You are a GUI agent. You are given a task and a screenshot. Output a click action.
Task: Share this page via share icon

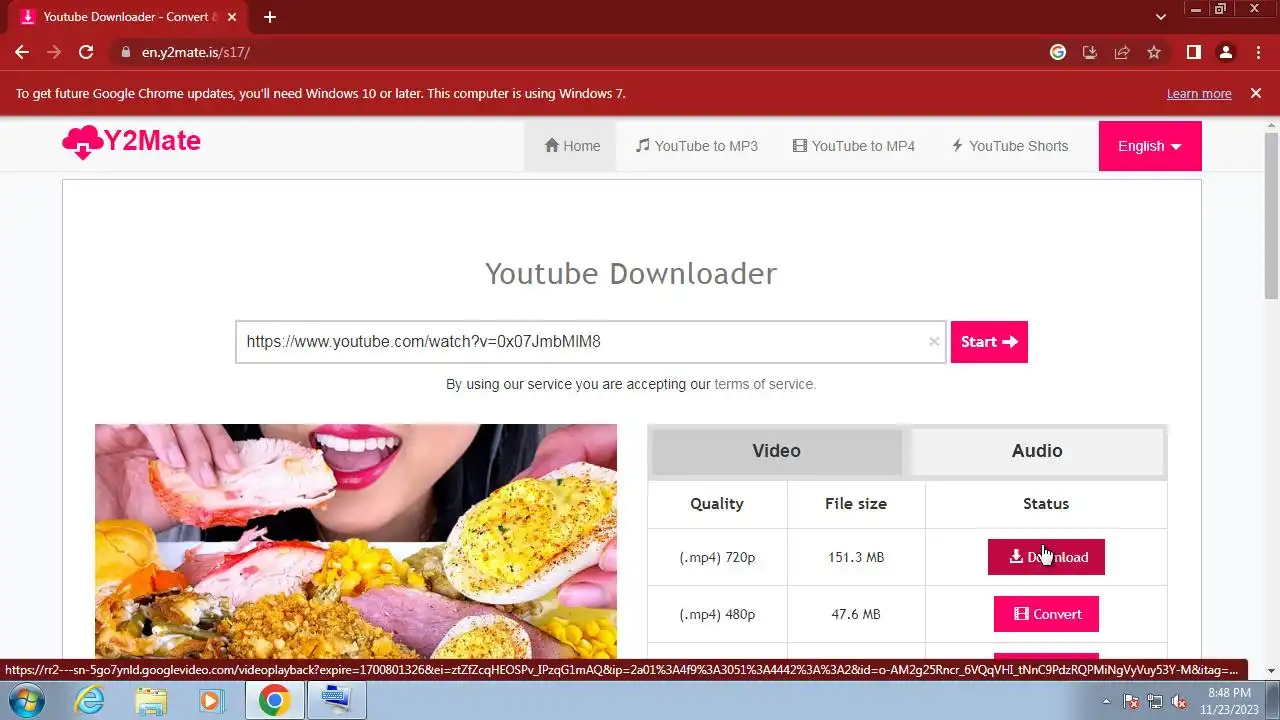[1122, 52]
